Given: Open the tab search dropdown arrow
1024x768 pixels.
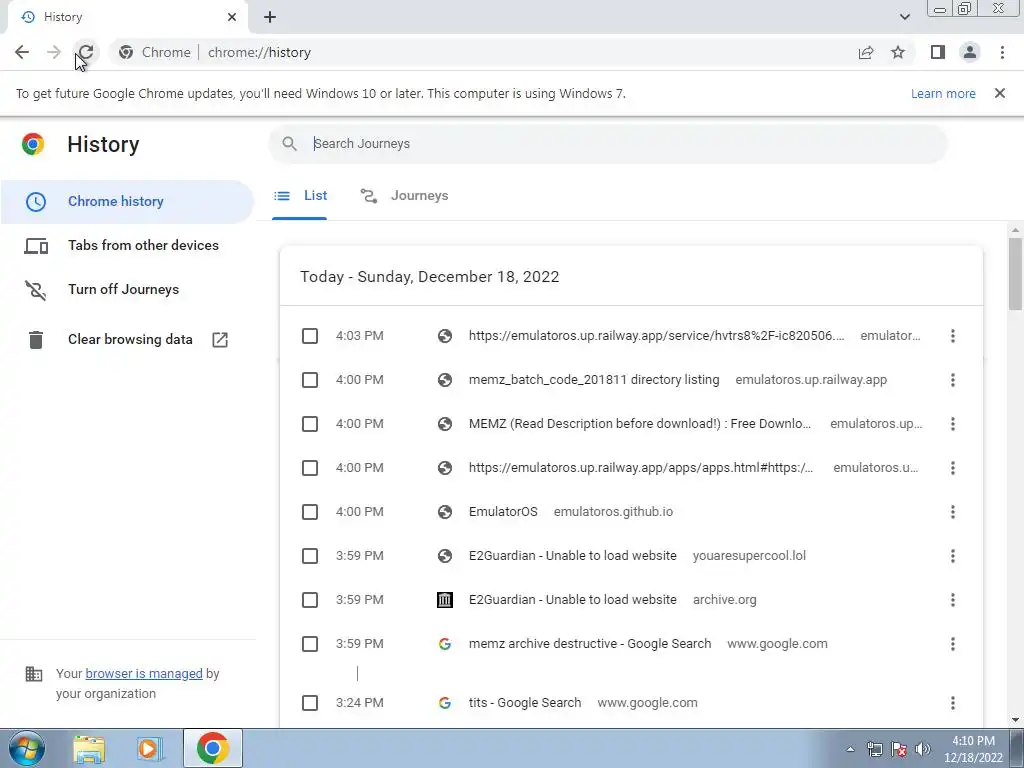Looking at the screenshot, I should point(904,17).
